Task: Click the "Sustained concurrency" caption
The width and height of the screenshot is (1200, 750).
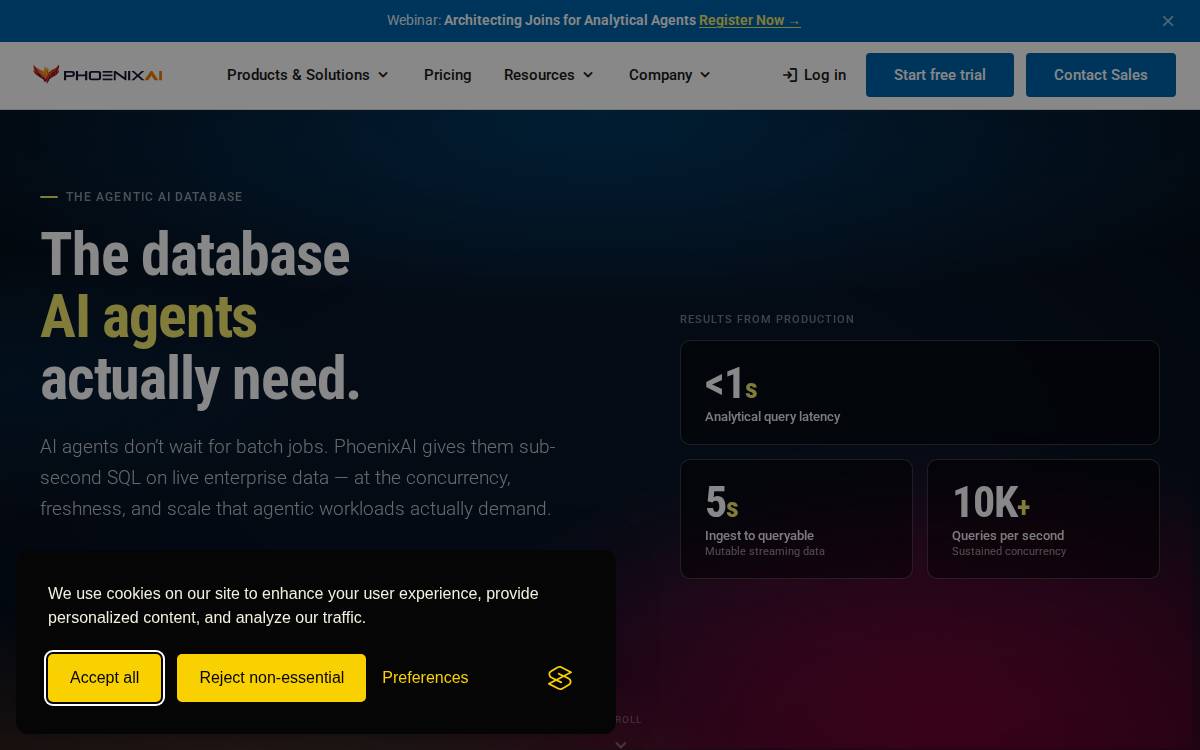Action: click(x=1009, y=551)
